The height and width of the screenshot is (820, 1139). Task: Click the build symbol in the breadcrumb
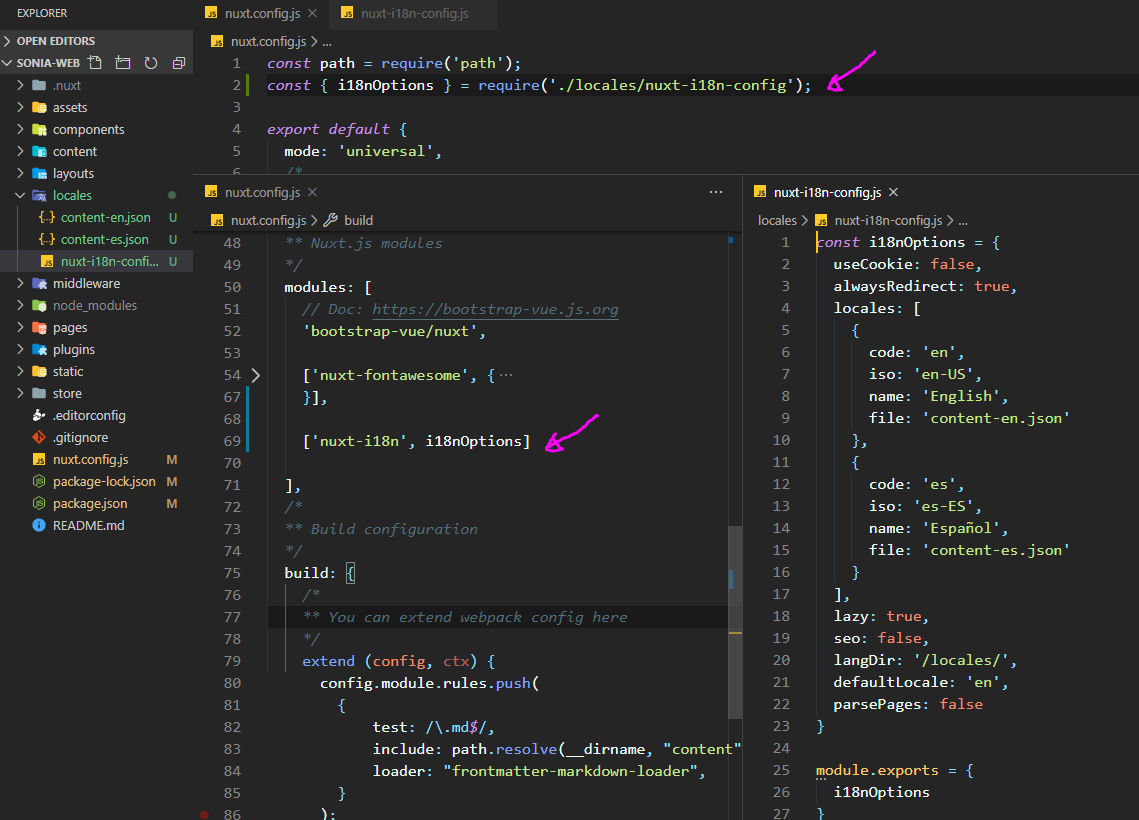359,219
